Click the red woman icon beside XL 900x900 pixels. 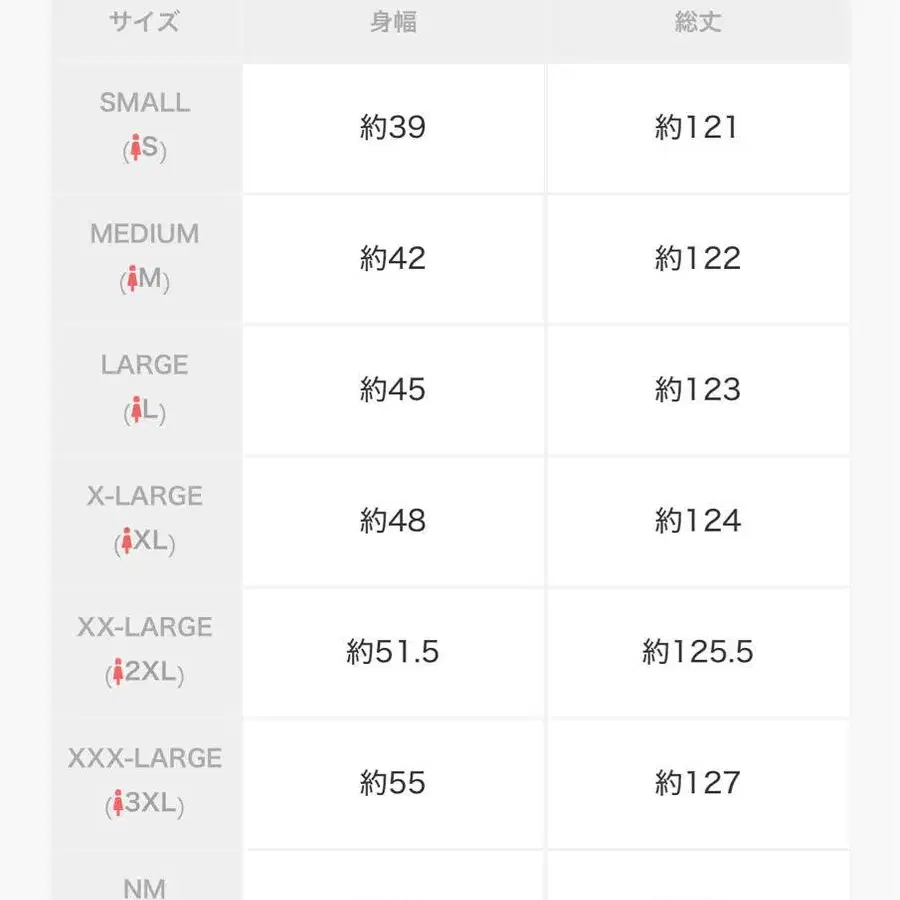127,541
